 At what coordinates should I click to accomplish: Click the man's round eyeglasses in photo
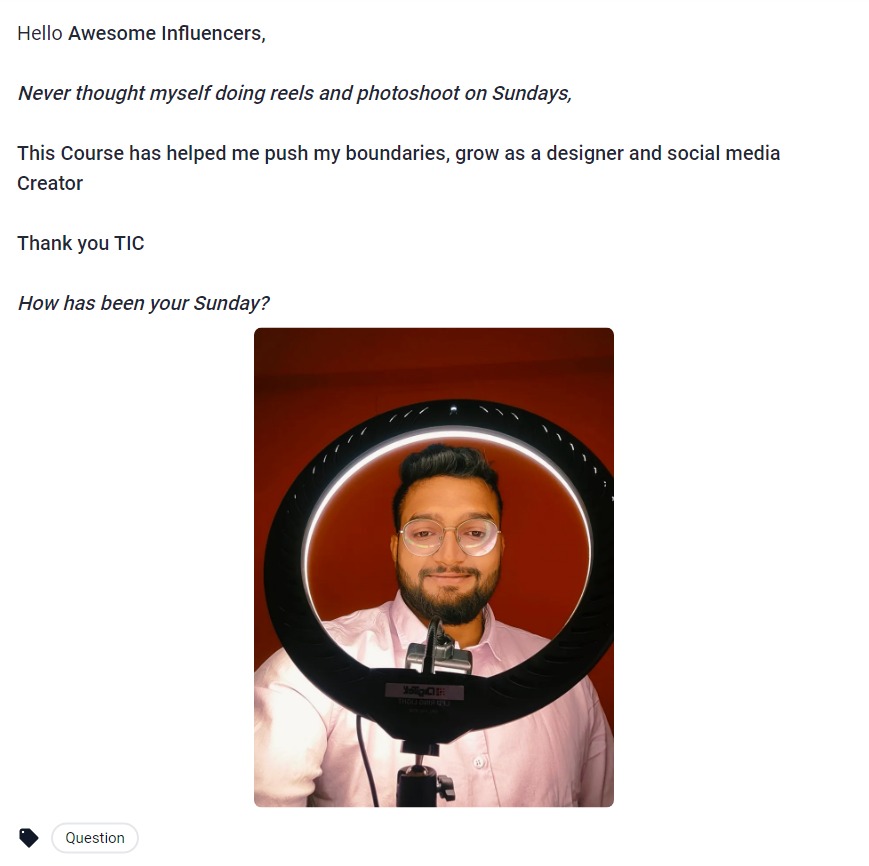tap(450, 537)
